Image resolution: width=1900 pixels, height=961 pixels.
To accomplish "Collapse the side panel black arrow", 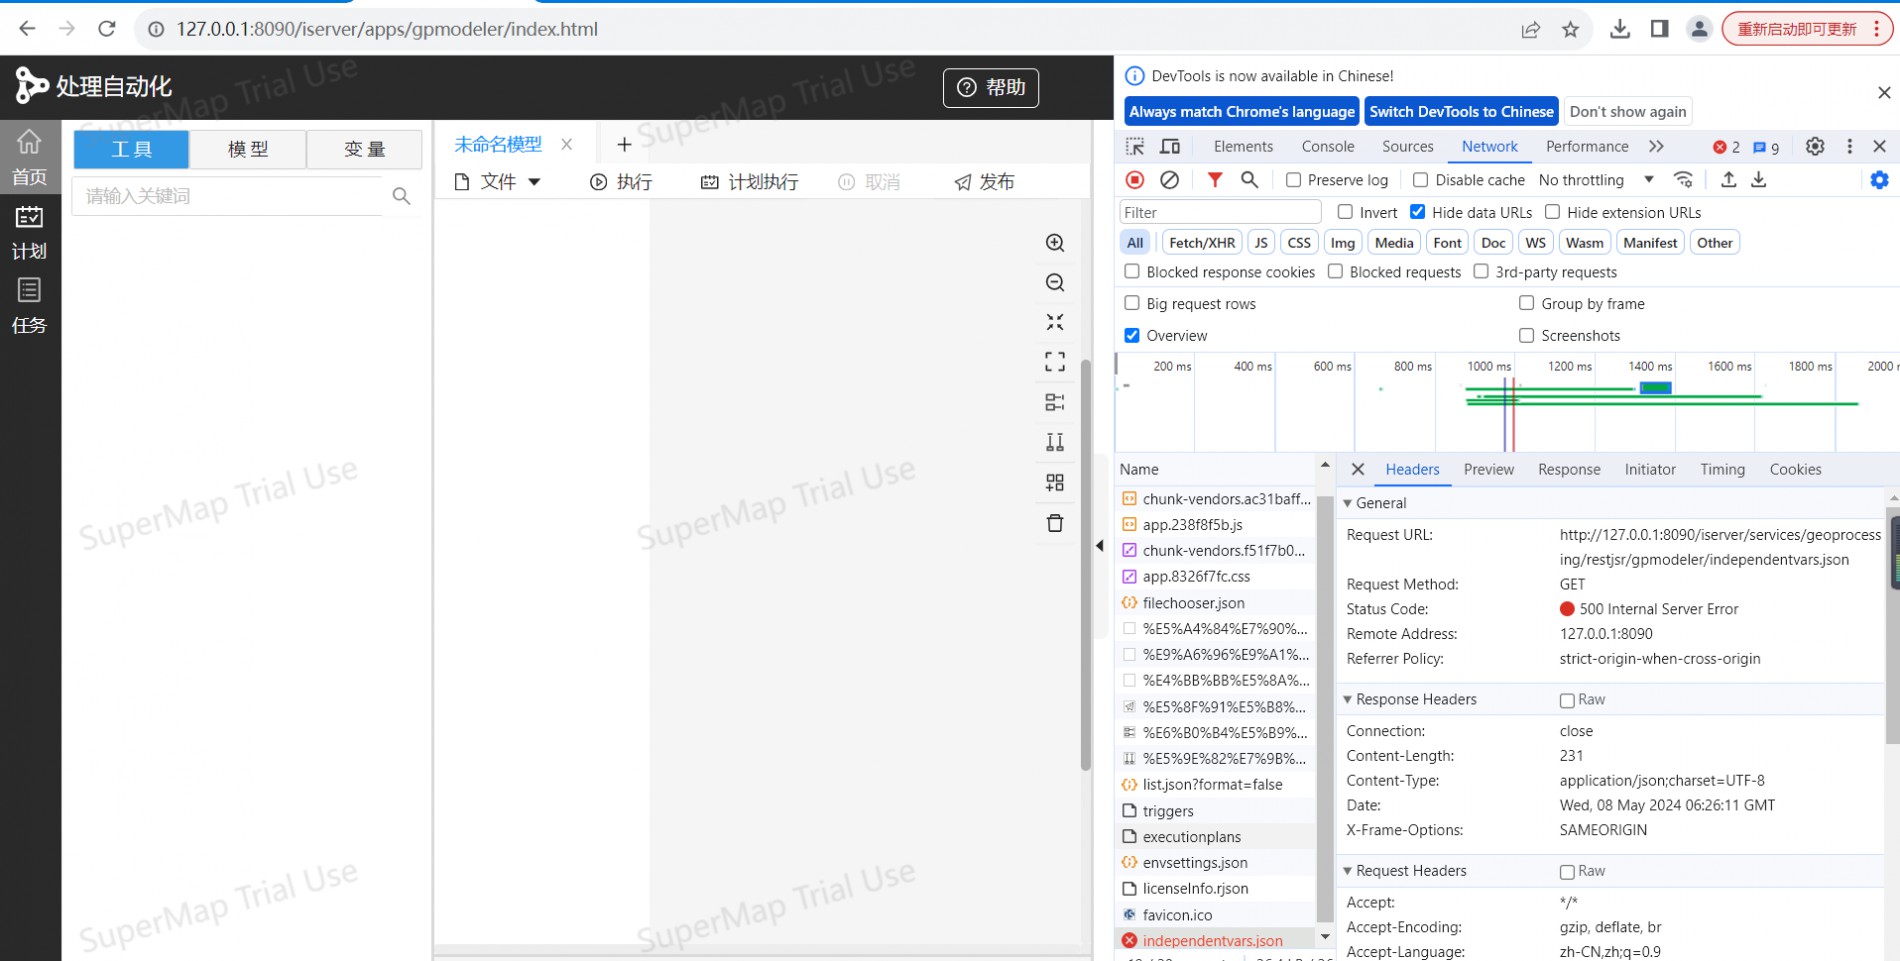I will coord(1100,546).
